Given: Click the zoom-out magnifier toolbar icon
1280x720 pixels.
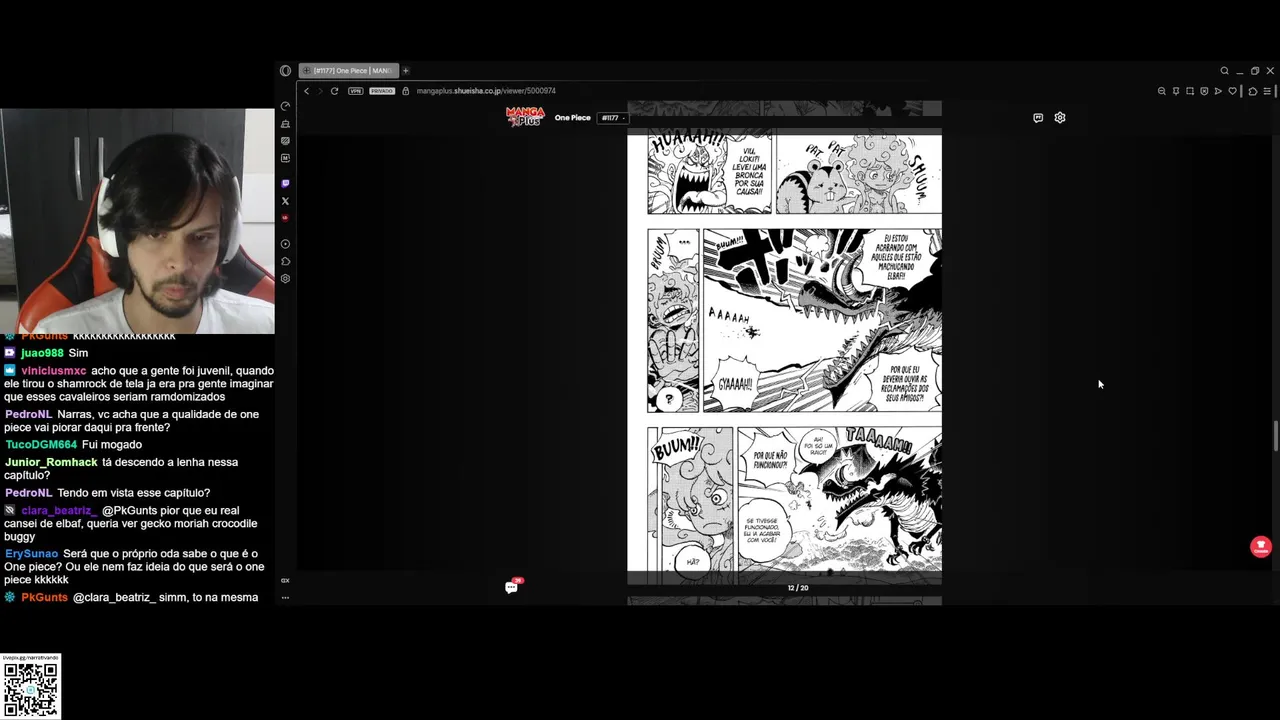Looking at the screenshot, I should pos(1162,91).
